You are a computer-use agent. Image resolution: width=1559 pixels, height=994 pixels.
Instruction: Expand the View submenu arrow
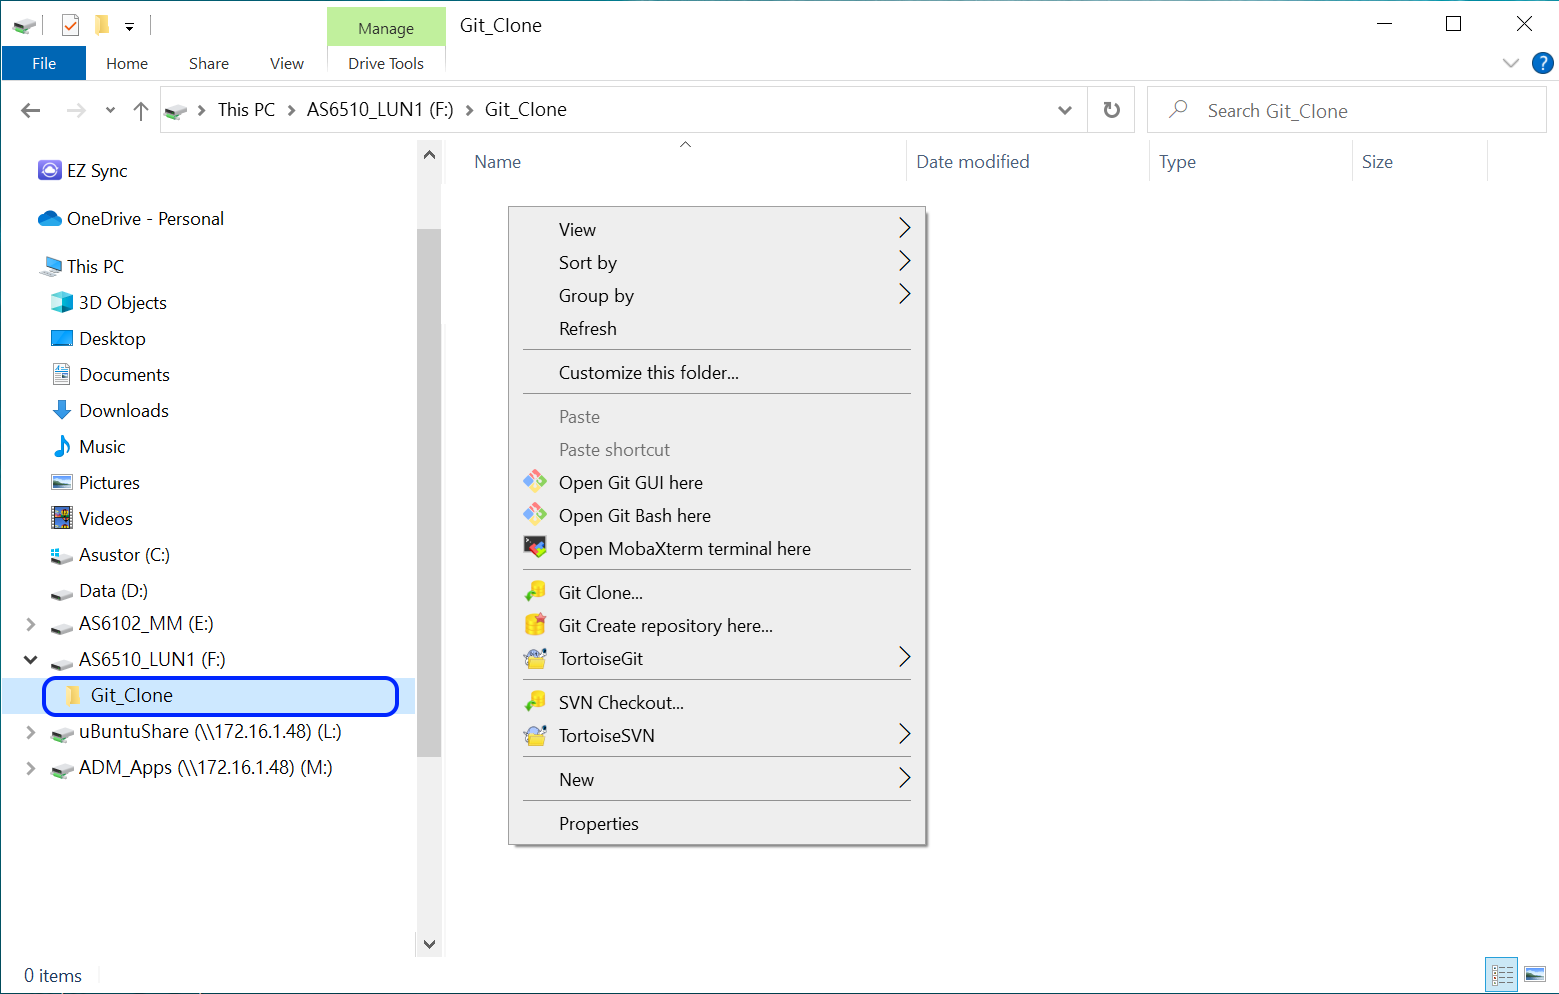[904, 228]
